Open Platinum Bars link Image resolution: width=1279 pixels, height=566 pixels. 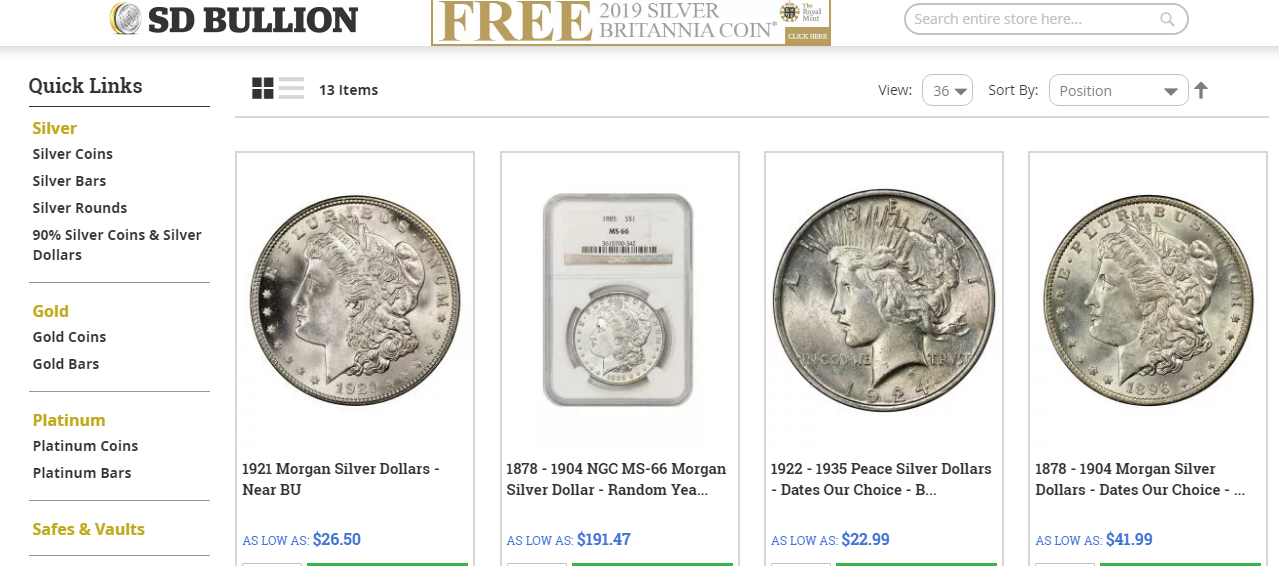tap(82, 473)
